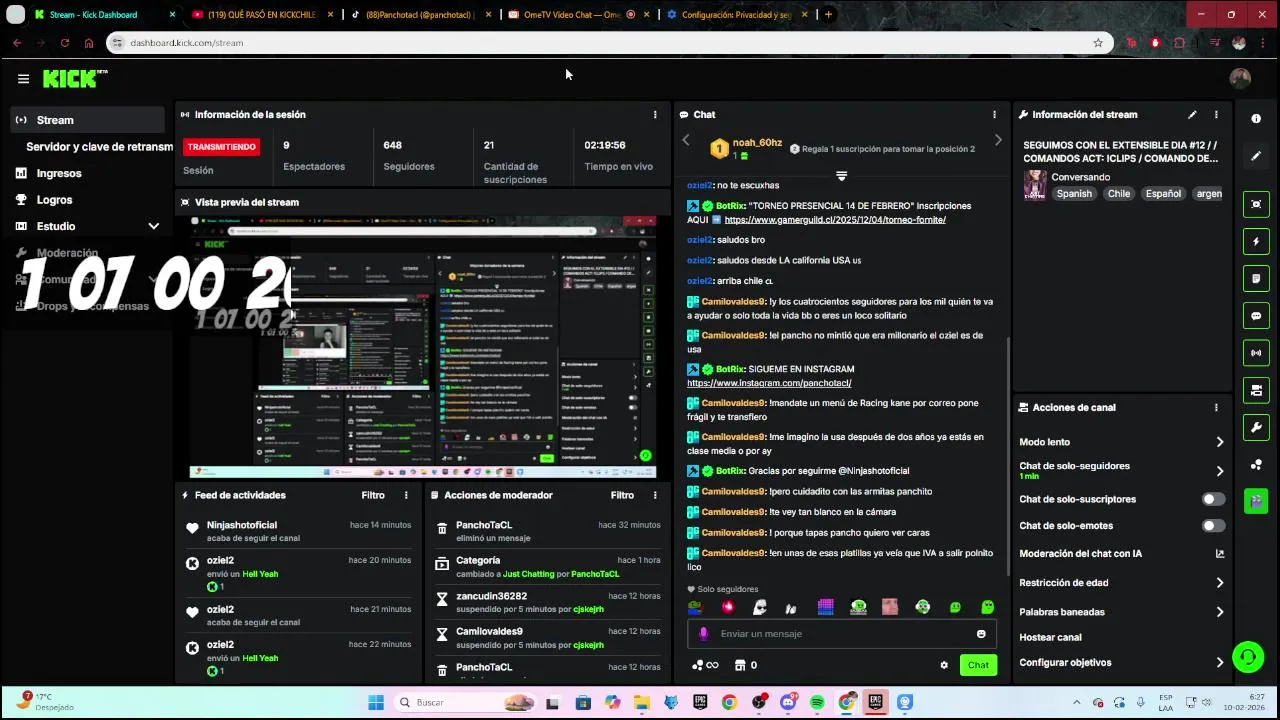Open Chat panel three-dot options
The image size is (1280, 720).
994,115
